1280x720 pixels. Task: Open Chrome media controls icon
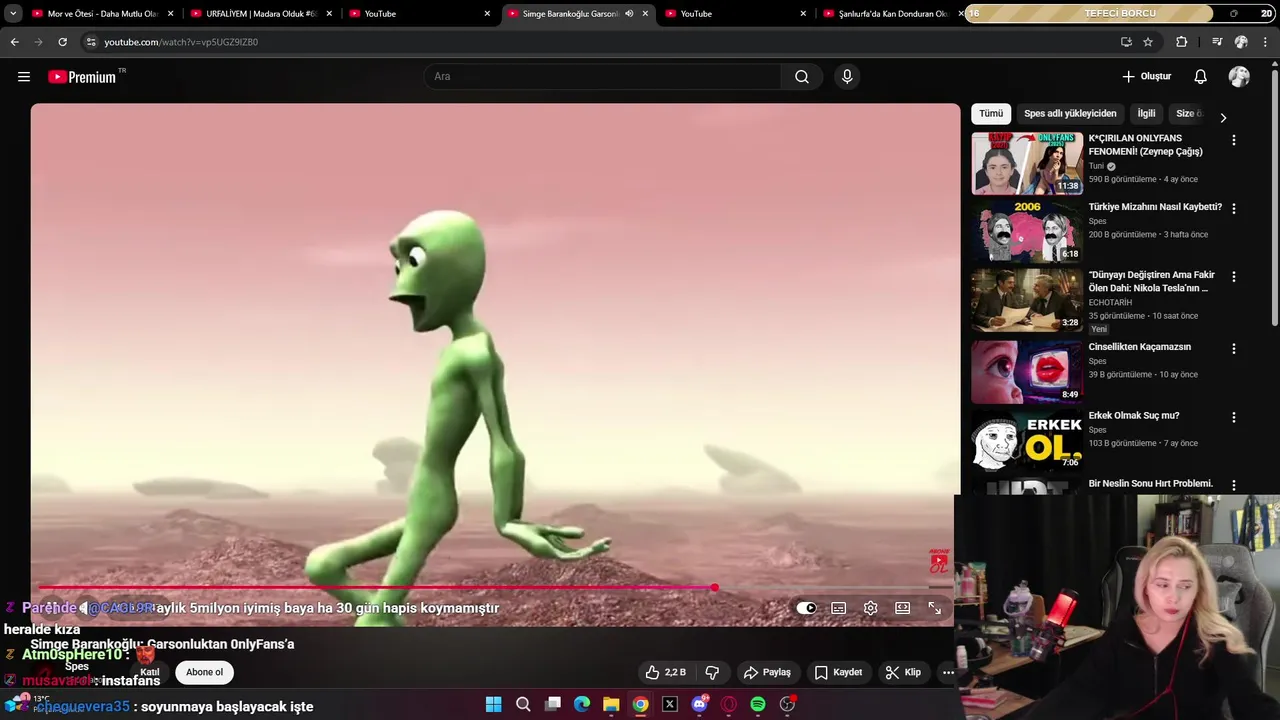1217,42
